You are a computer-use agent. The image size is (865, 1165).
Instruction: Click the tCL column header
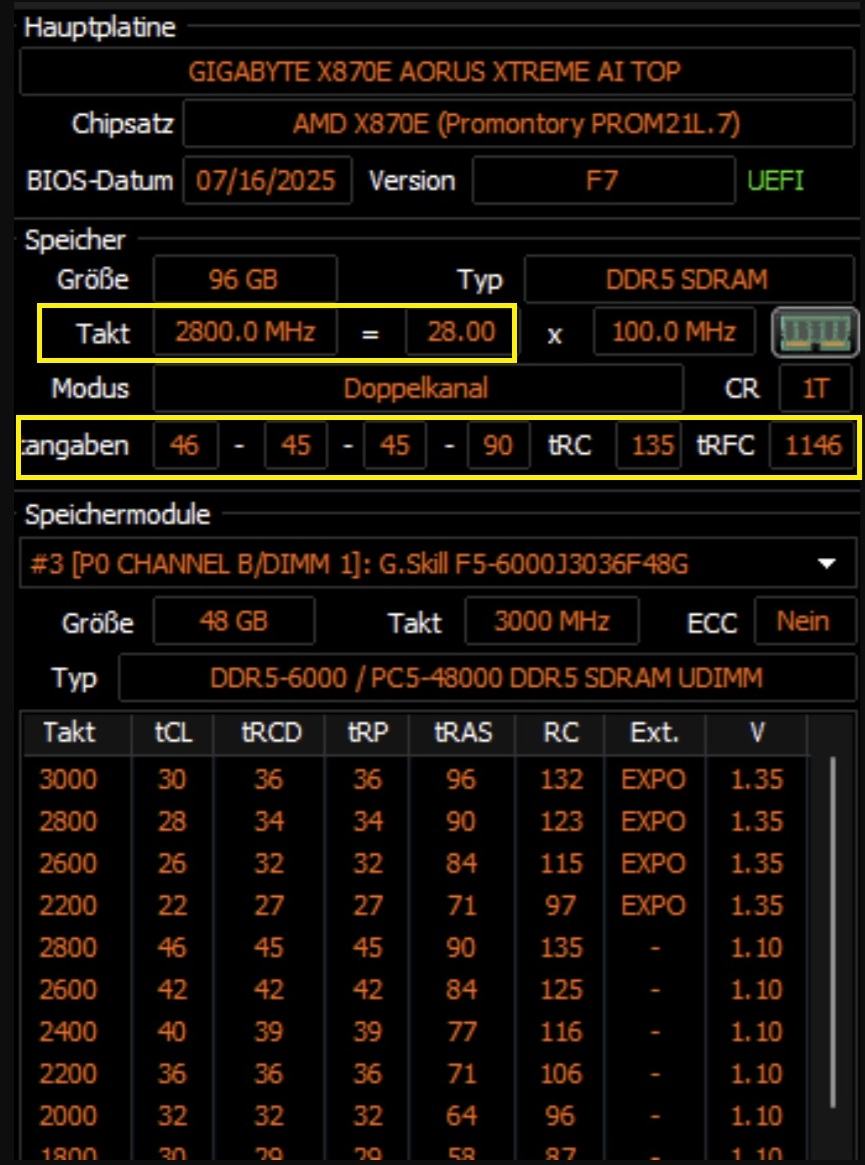pos(173,733)
